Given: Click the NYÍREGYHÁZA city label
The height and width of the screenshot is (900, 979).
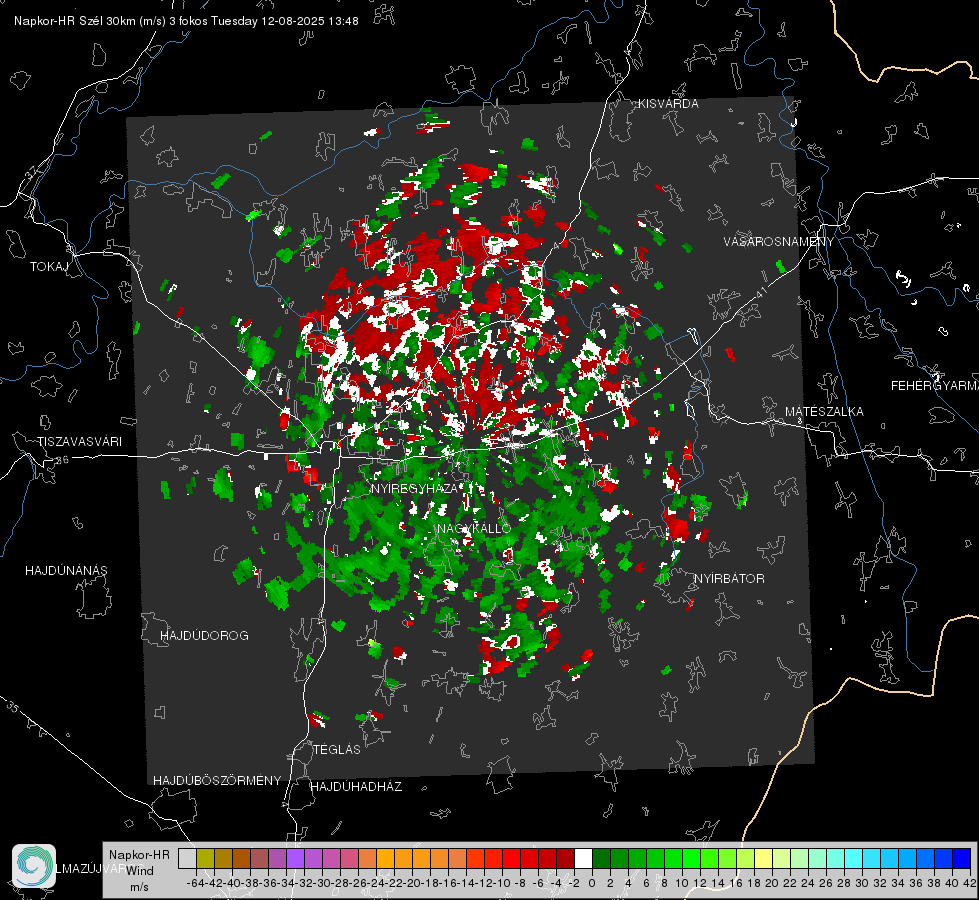Looking at the screenshot, I should tap(415, 488).
